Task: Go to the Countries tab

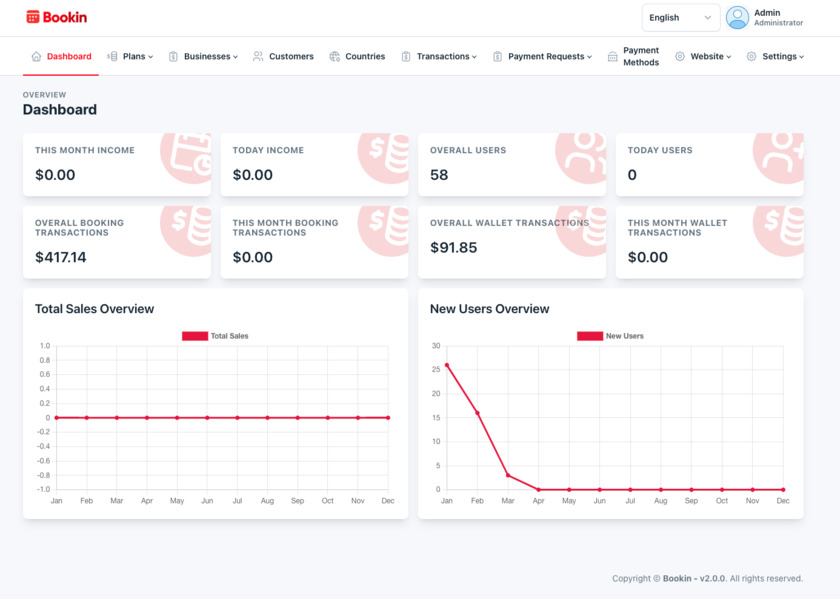Action: coord(357,56)
